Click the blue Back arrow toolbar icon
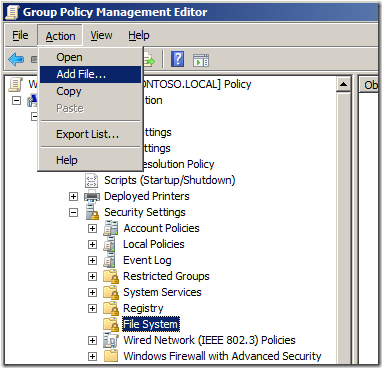This screenshot has width=382, height=368. pos(16,60)
